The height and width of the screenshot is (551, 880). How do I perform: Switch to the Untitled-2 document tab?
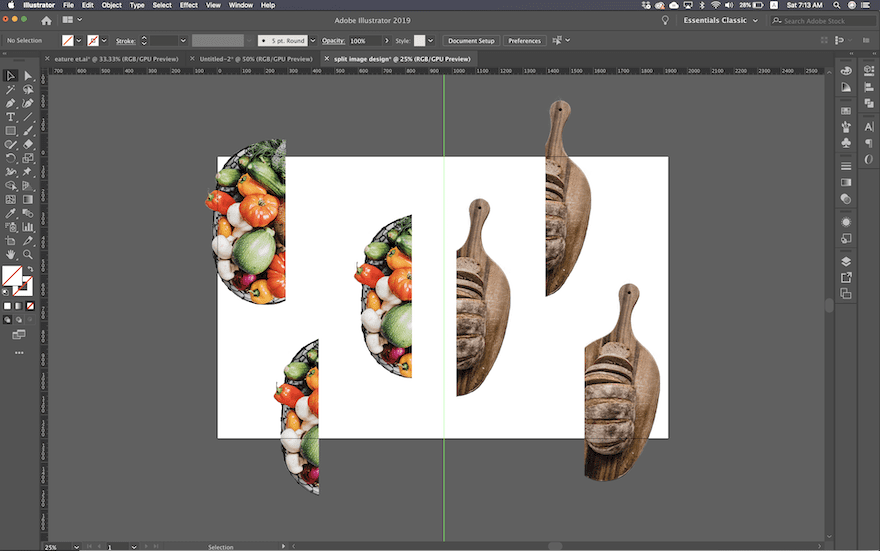[x=254, y=59]
